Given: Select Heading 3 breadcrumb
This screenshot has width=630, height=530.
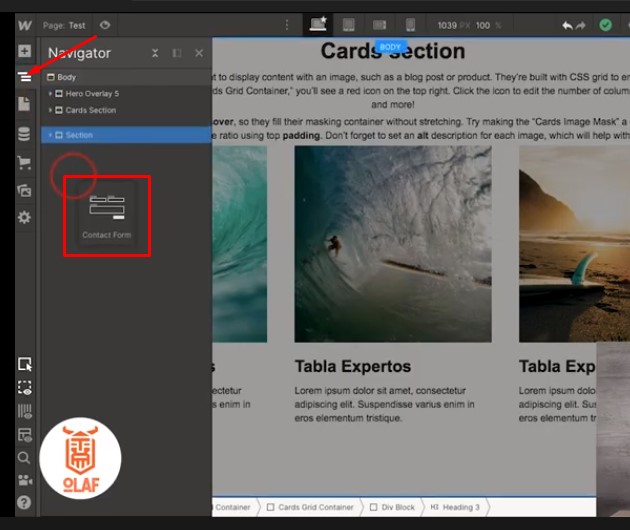Looking at the screenshot, I should [x=455, y=507].
